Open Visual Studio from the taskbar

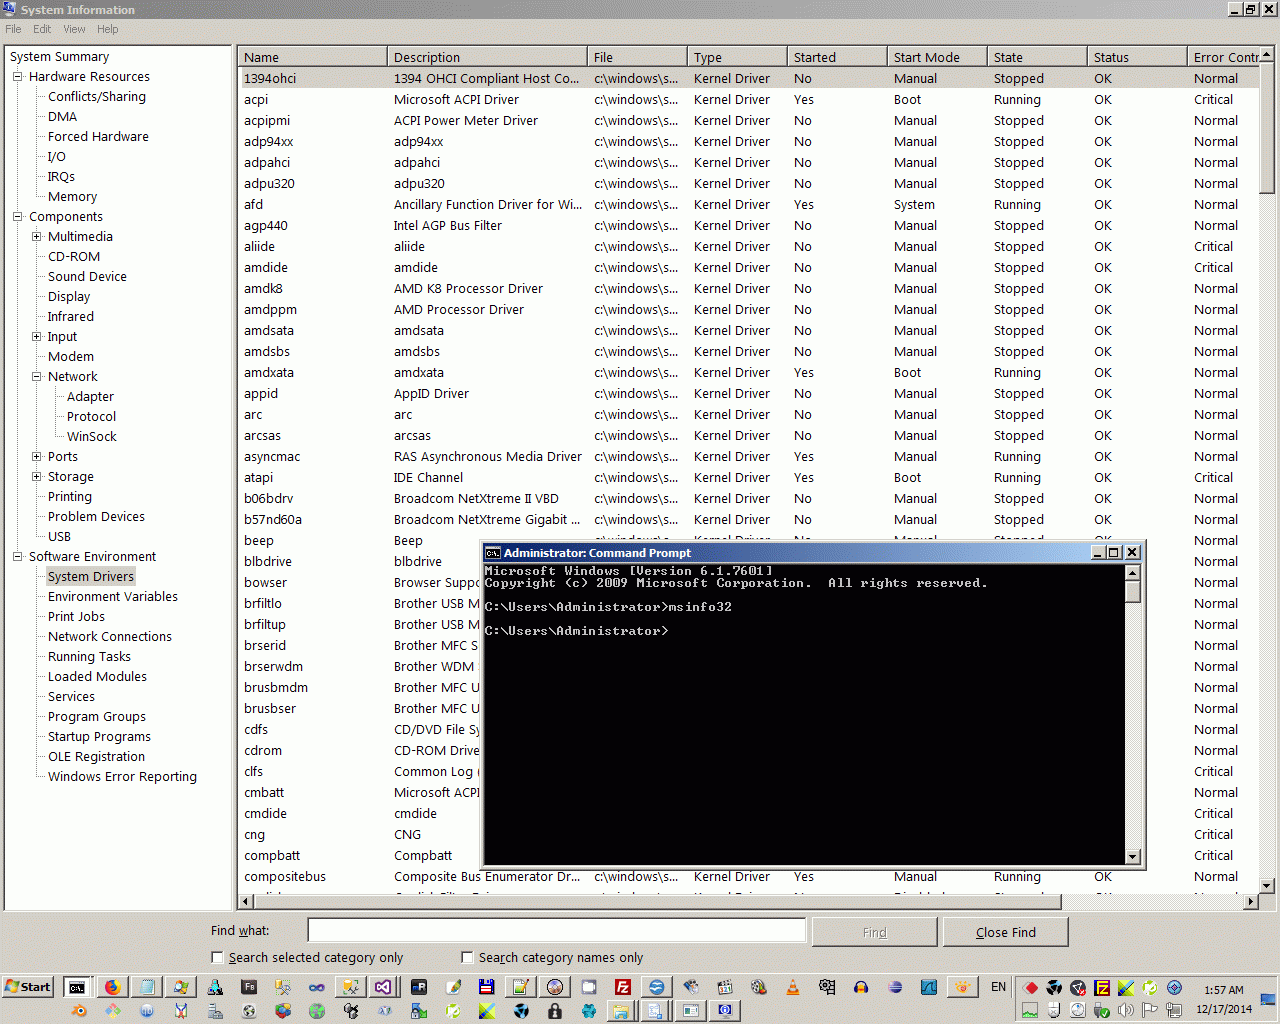tap(384, 987)
